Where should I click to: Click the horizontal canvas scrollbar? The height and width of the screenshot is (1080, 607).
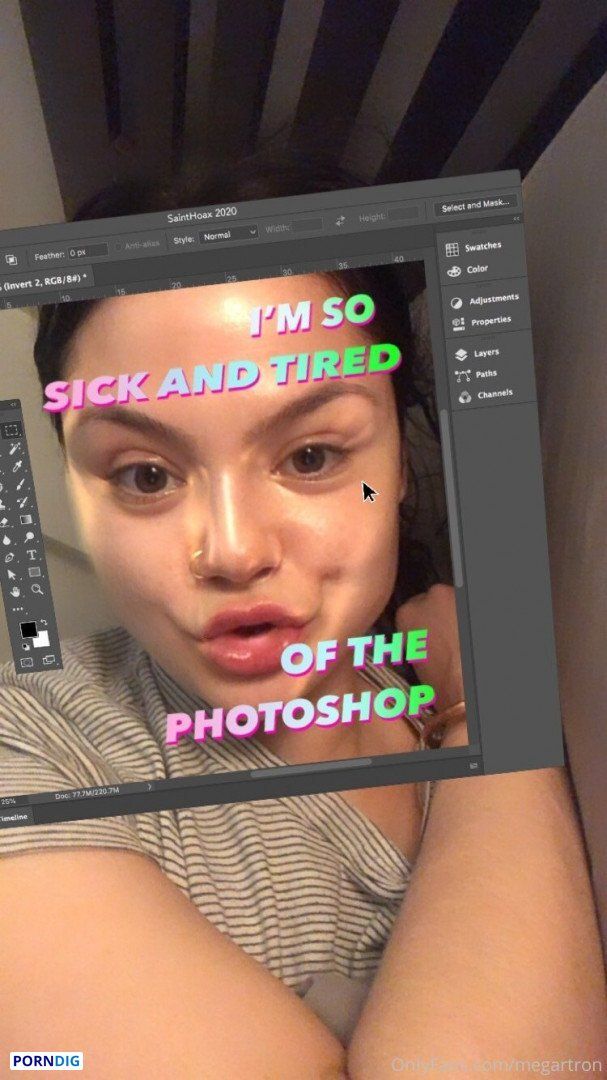310,767
